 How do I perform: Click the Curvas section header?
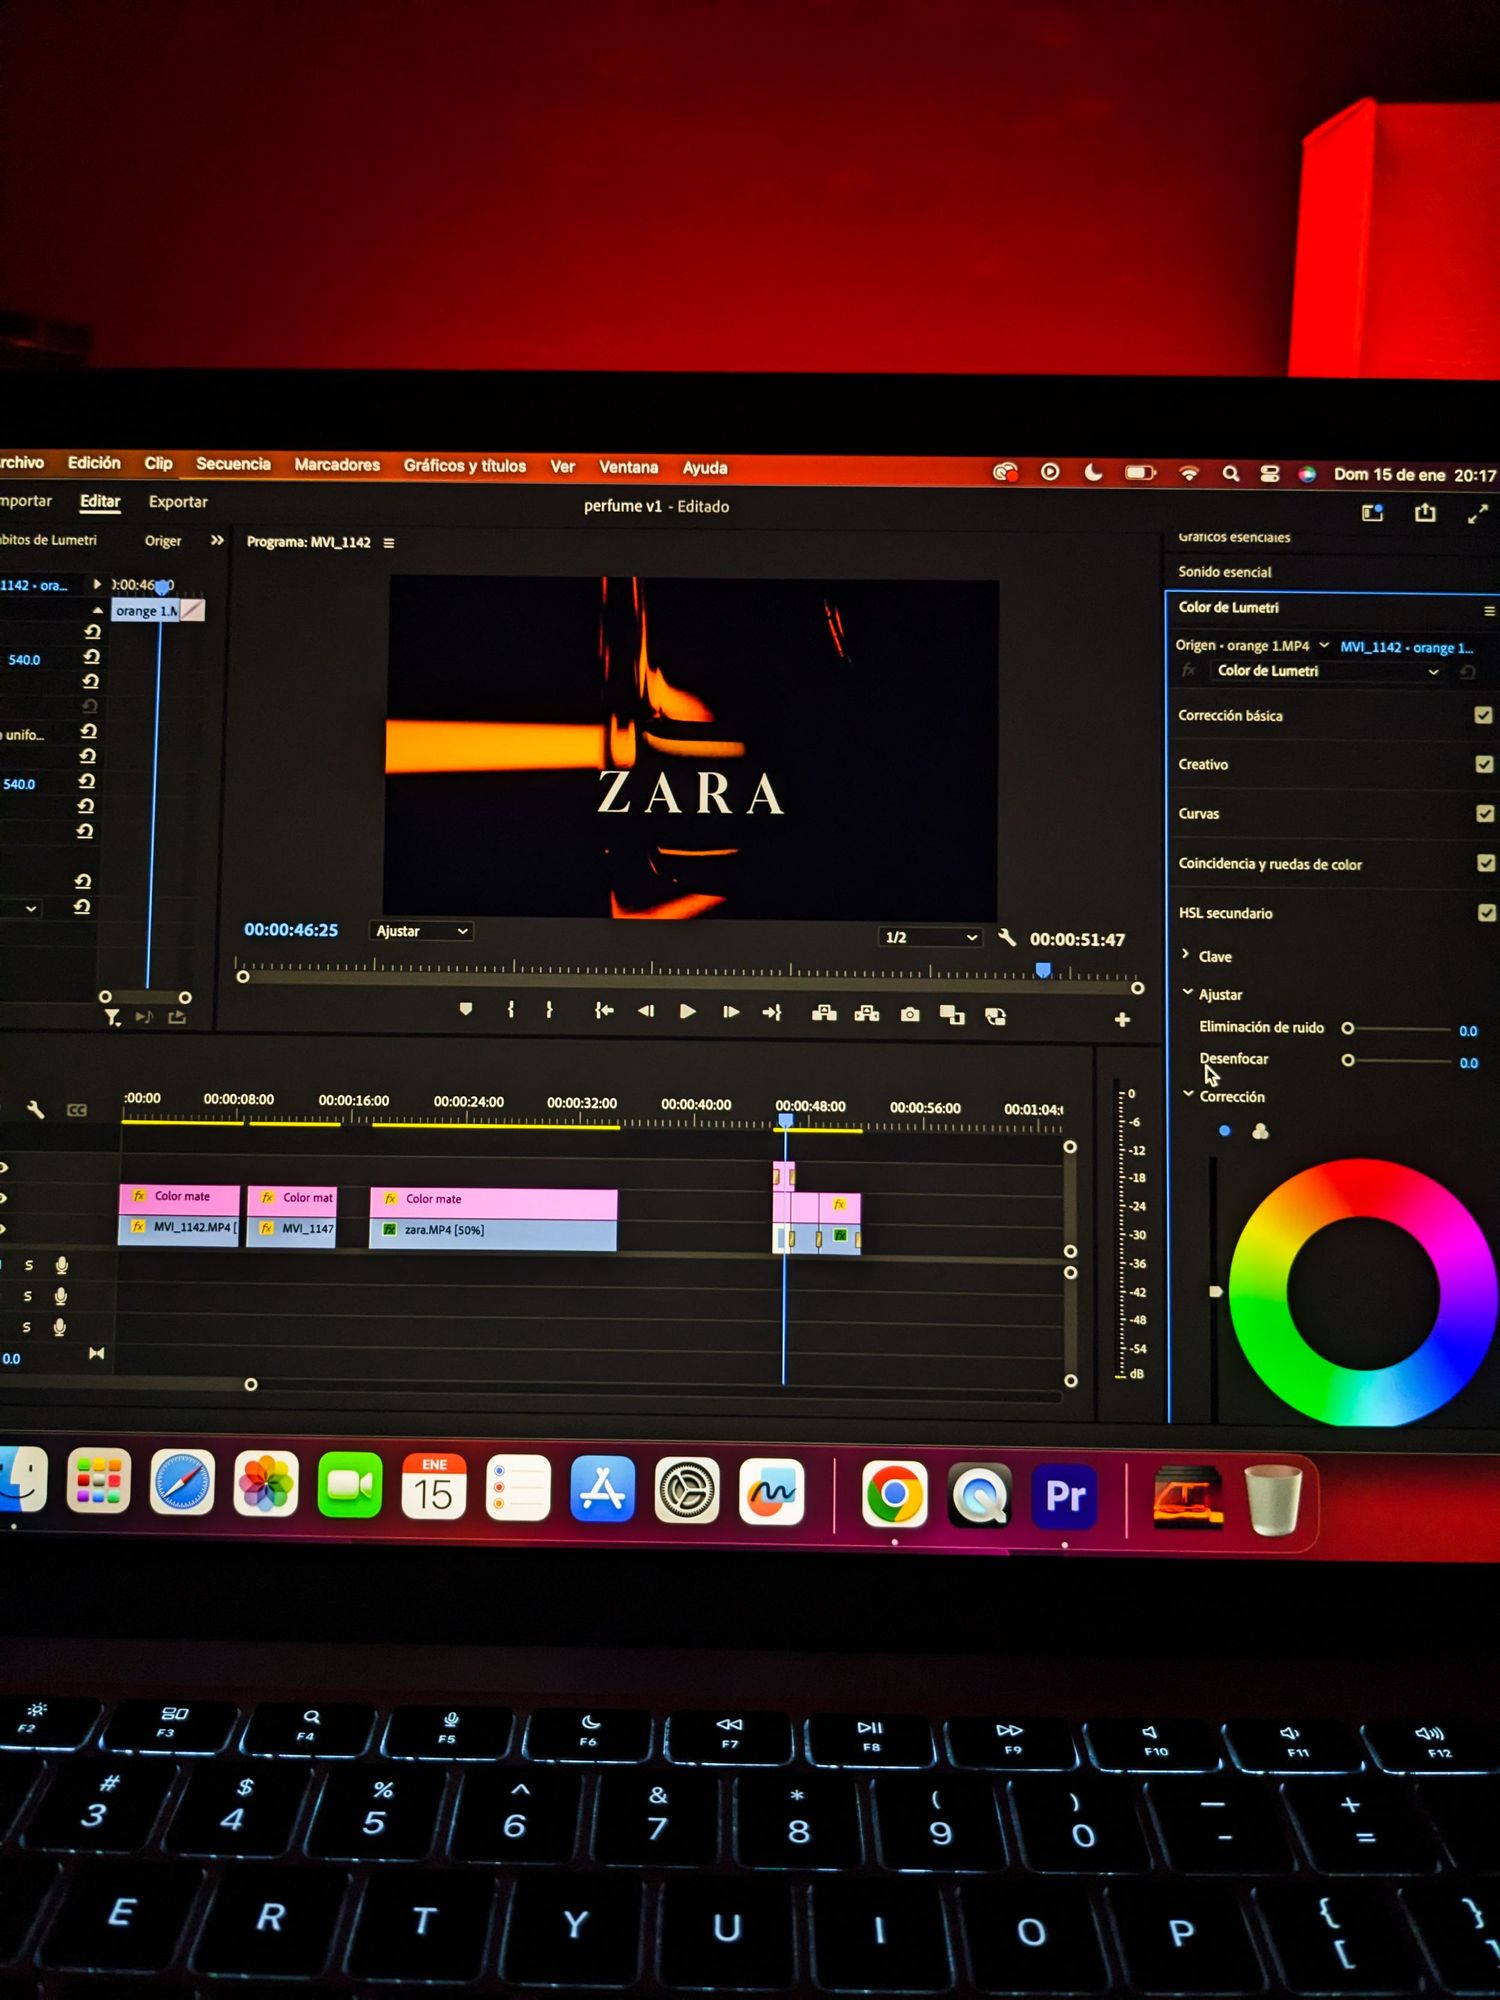pyautogui.click(x=1199, y=813)
